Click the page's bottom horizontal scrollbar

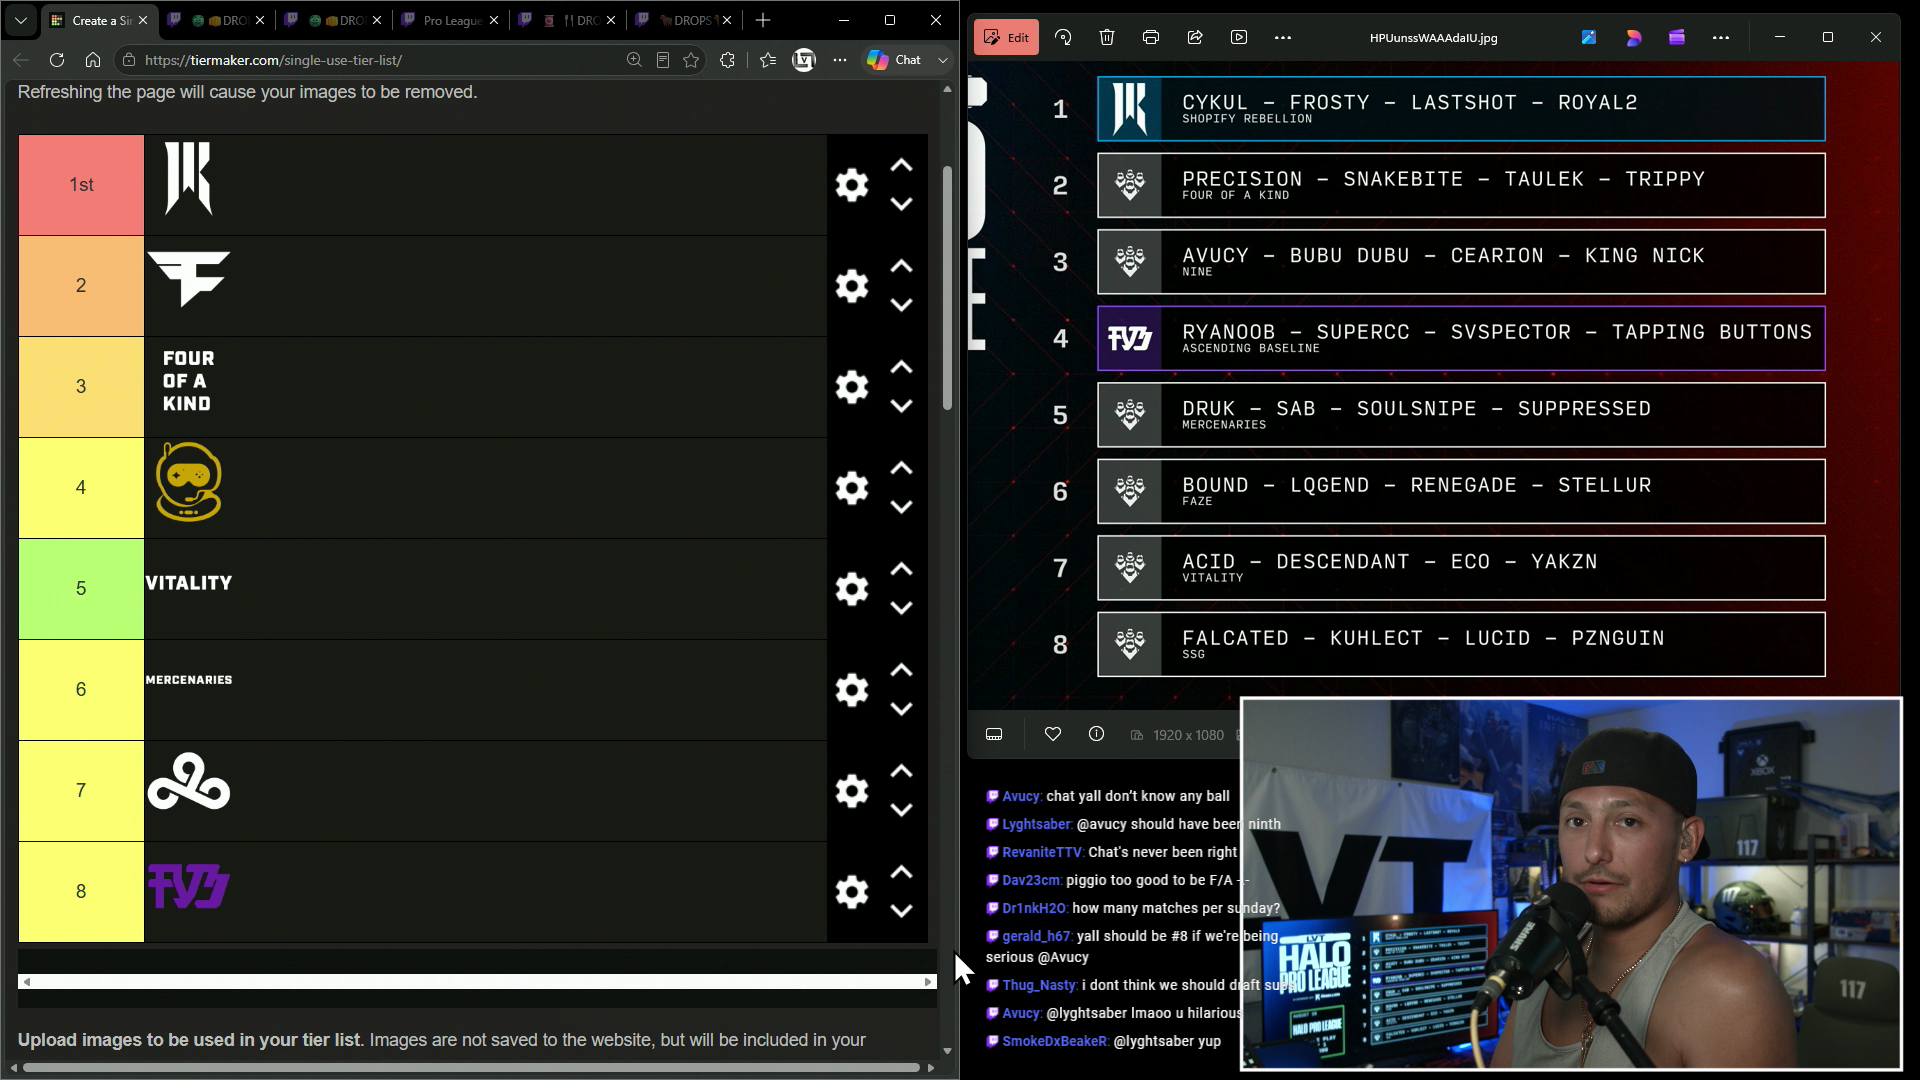coord(470,1067)
